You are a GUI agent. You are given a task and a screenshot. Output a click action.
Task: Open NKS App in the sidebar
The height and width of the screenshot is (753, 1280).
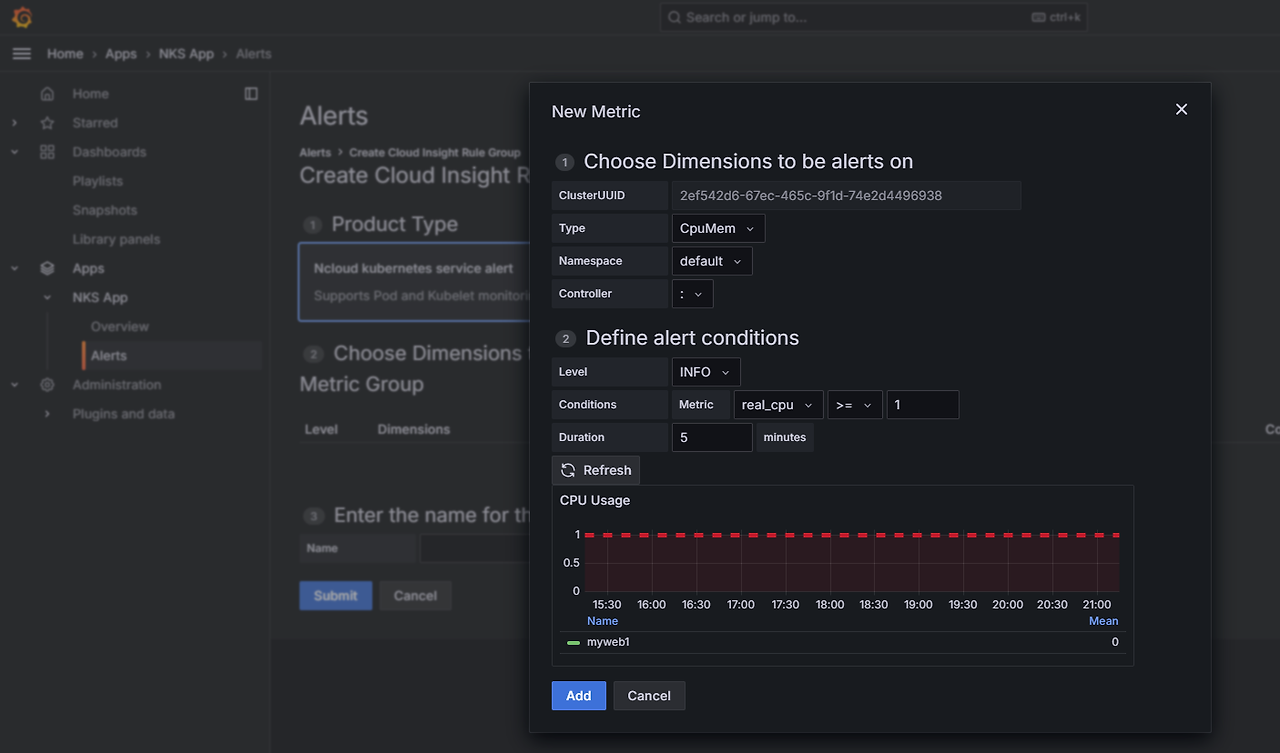100,297
